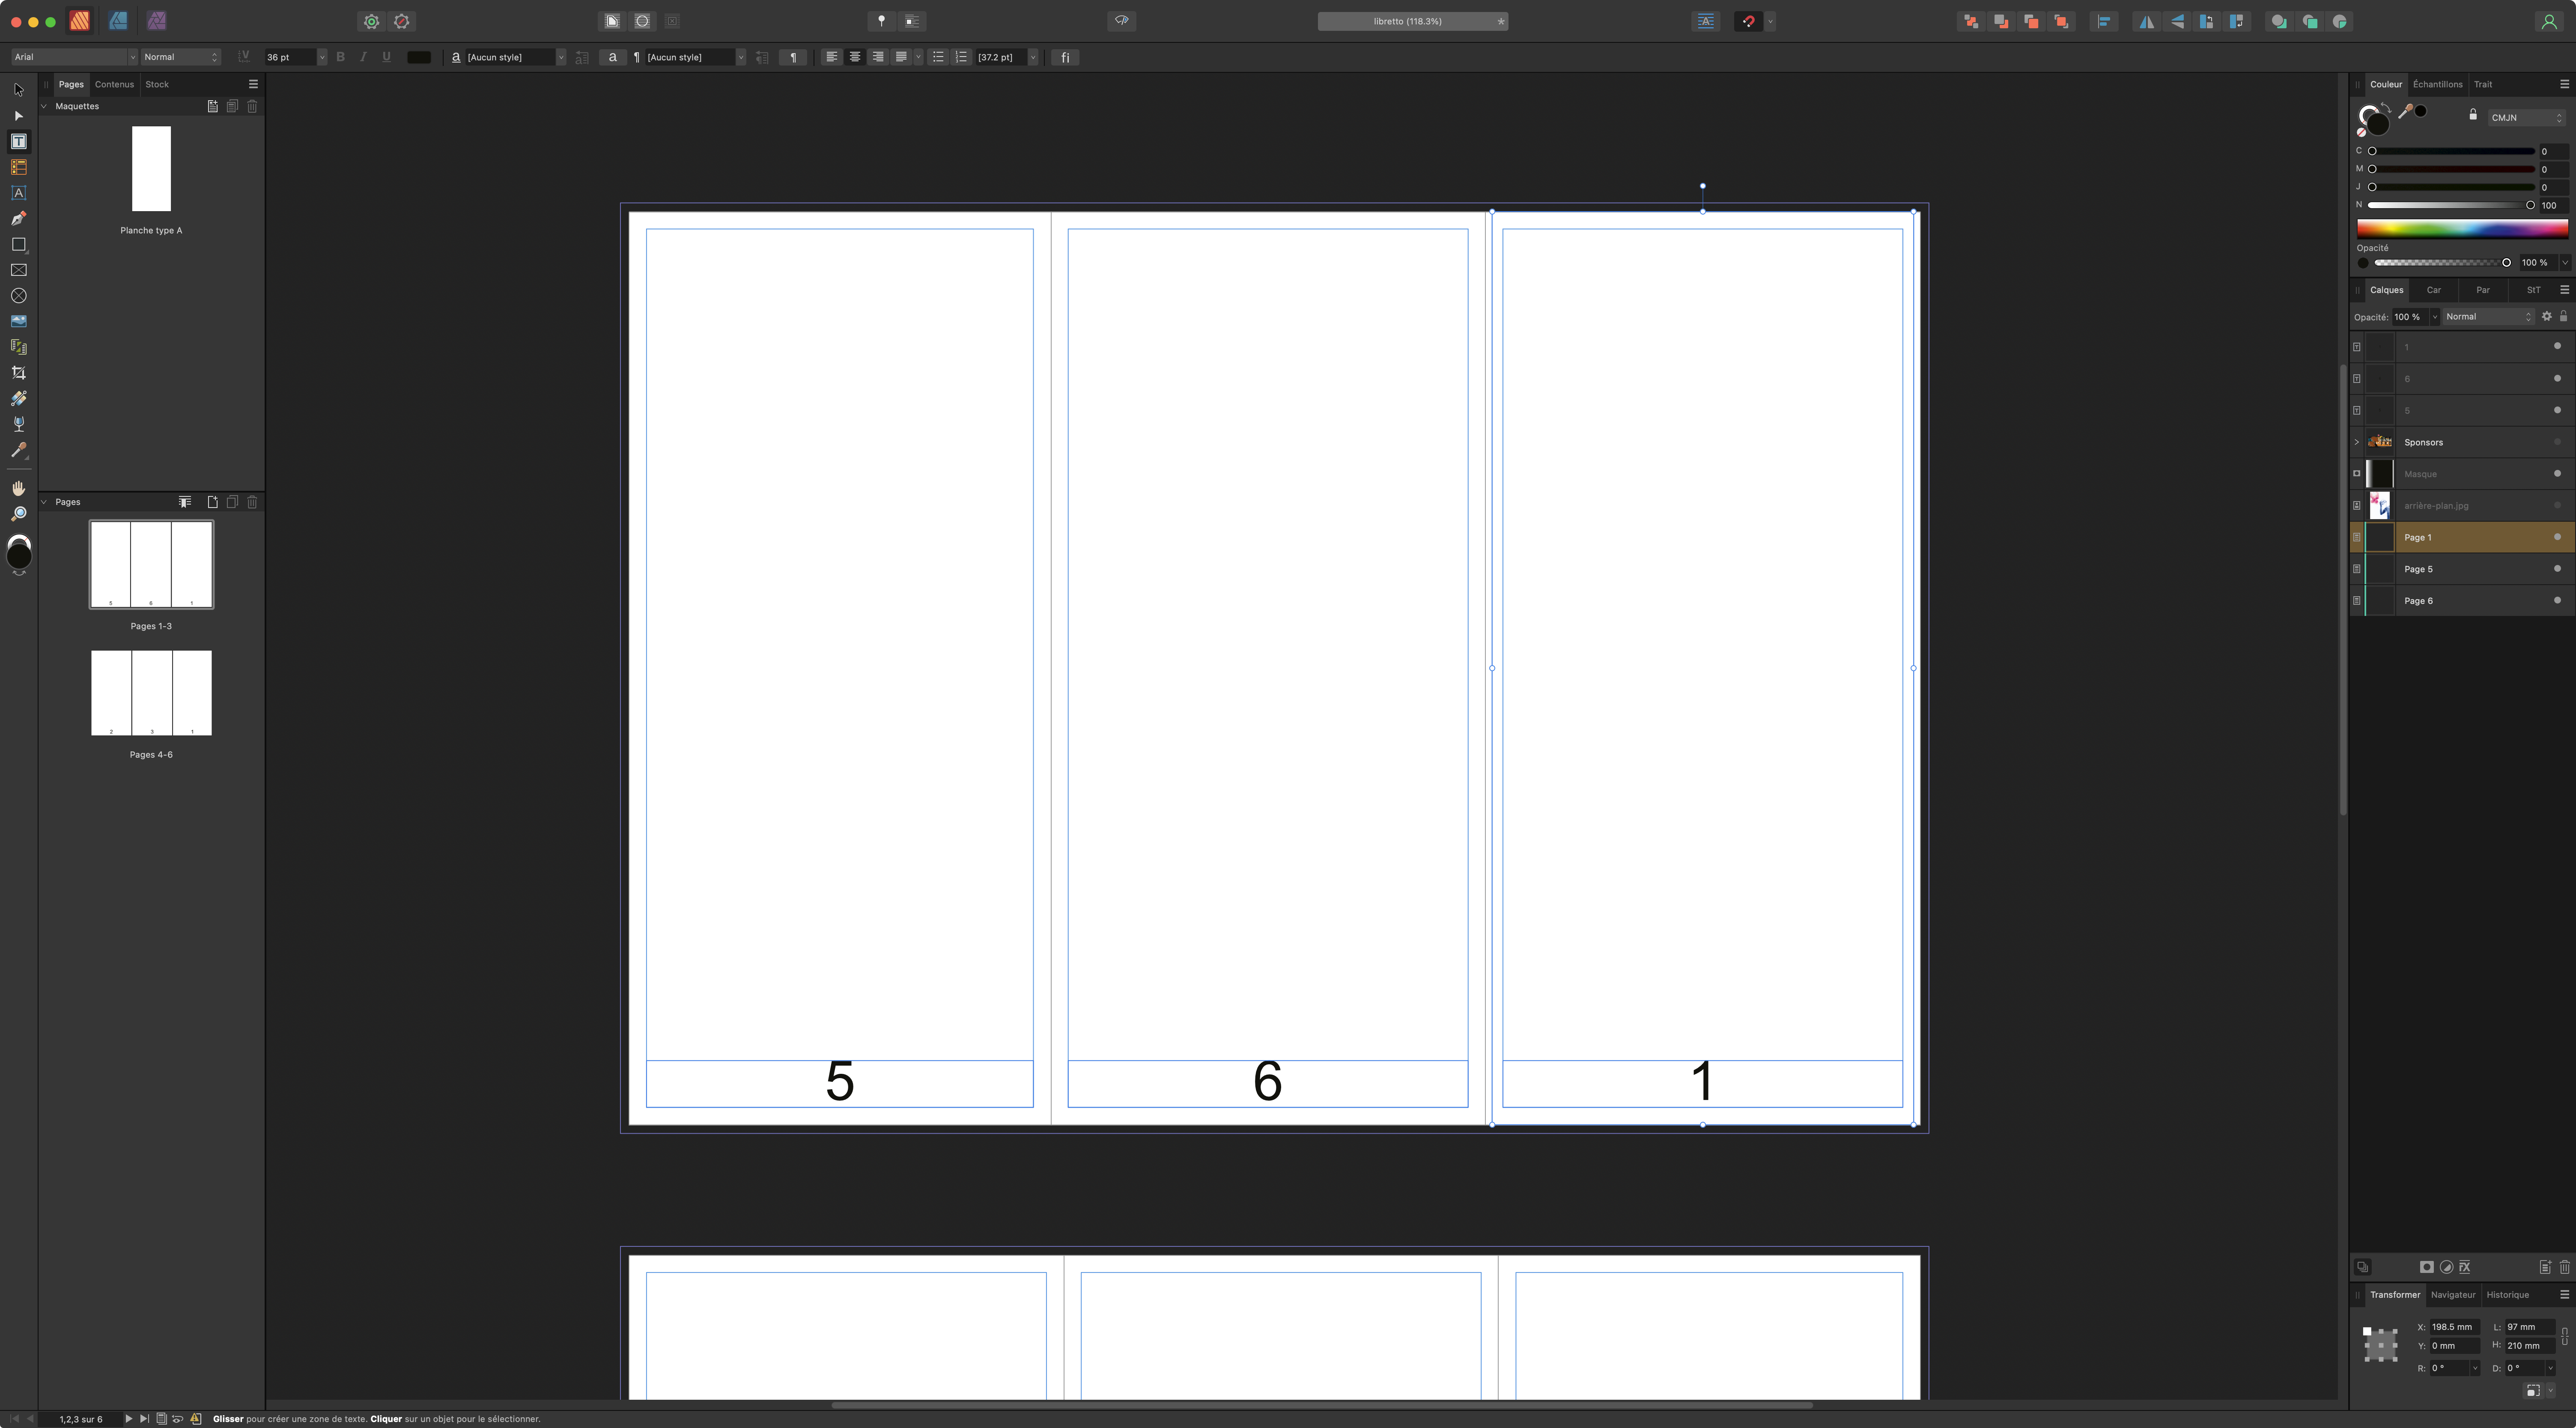Toggle visibility of Page 5 layer

point(2558,569)
